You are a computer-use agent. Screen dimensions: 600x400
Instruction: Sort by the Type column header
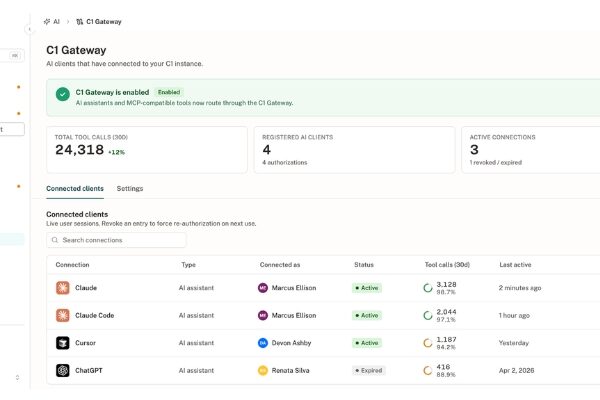click(188, 265)
